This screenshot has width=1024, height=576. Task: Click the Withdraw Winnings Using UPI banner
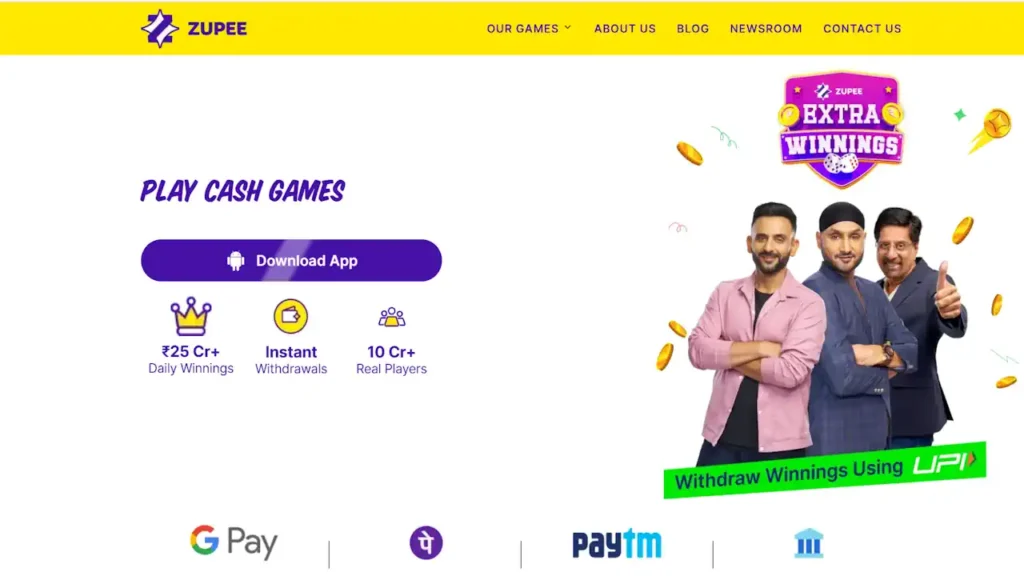[x=824, y=471]
